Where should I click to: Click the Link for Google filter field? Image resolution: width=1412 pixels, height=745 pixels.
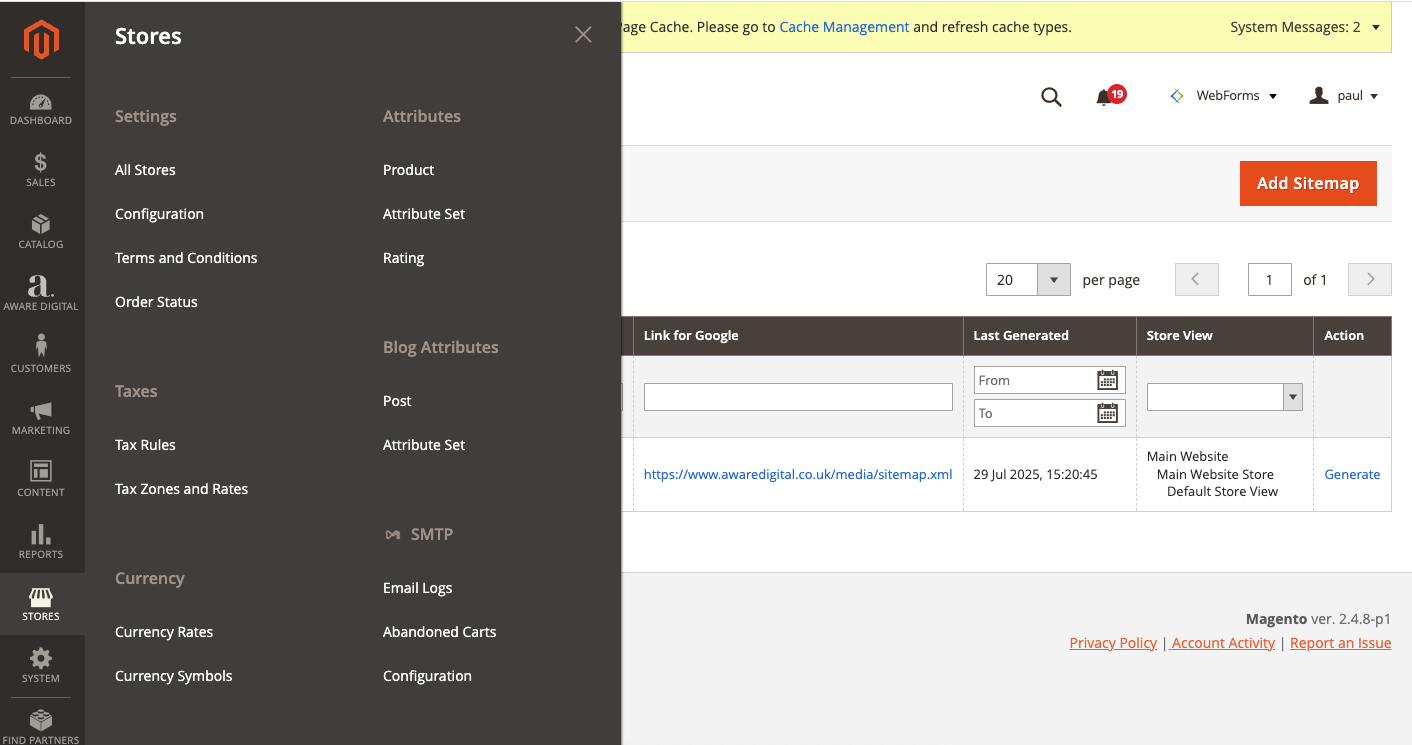coord(798,397)
